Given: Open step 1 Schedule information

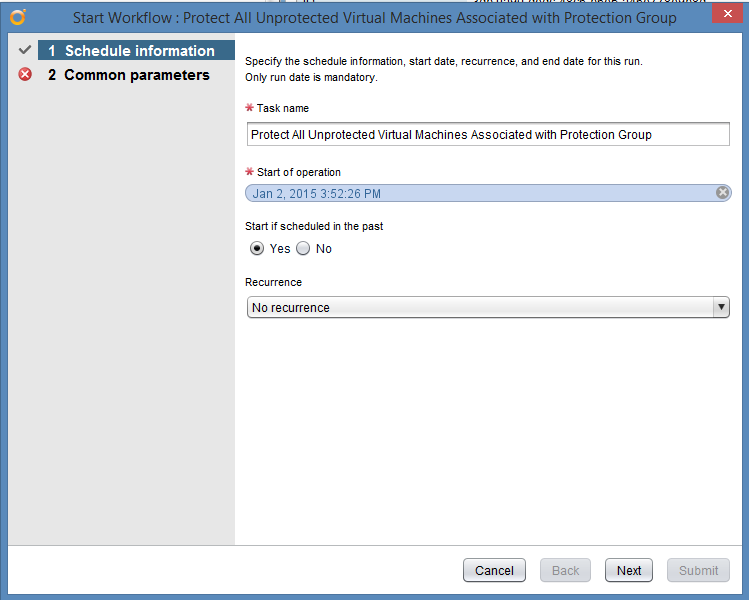Looking at the screenshot, I should pos(139,51).
